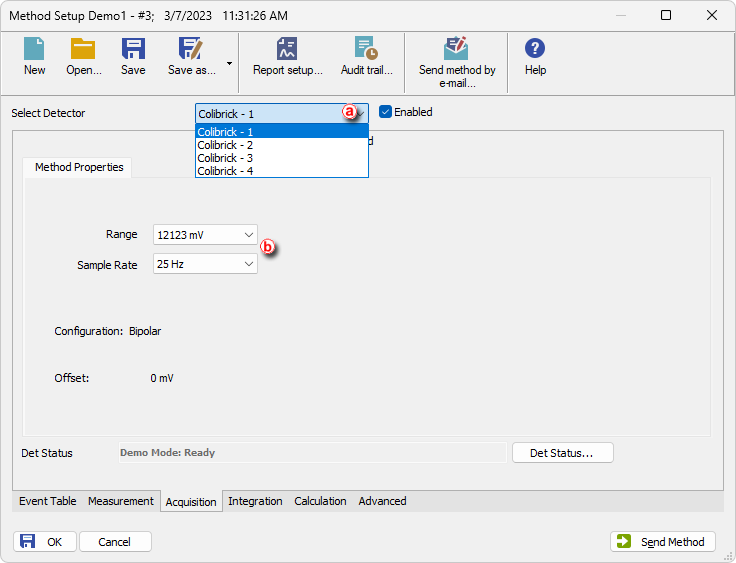Choose Colibrick - 1 from detector list
The width and height of the screenshot is (736, 563).
click(282, 131)
